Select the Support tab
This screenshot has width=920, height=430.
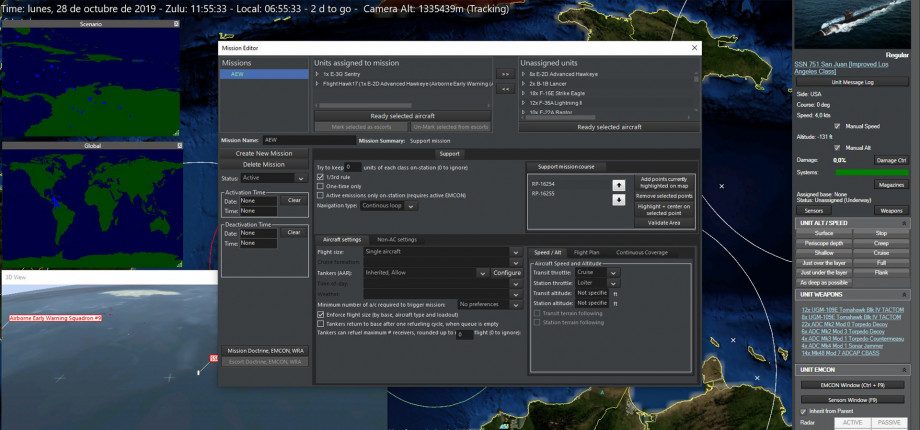point(450,154)
